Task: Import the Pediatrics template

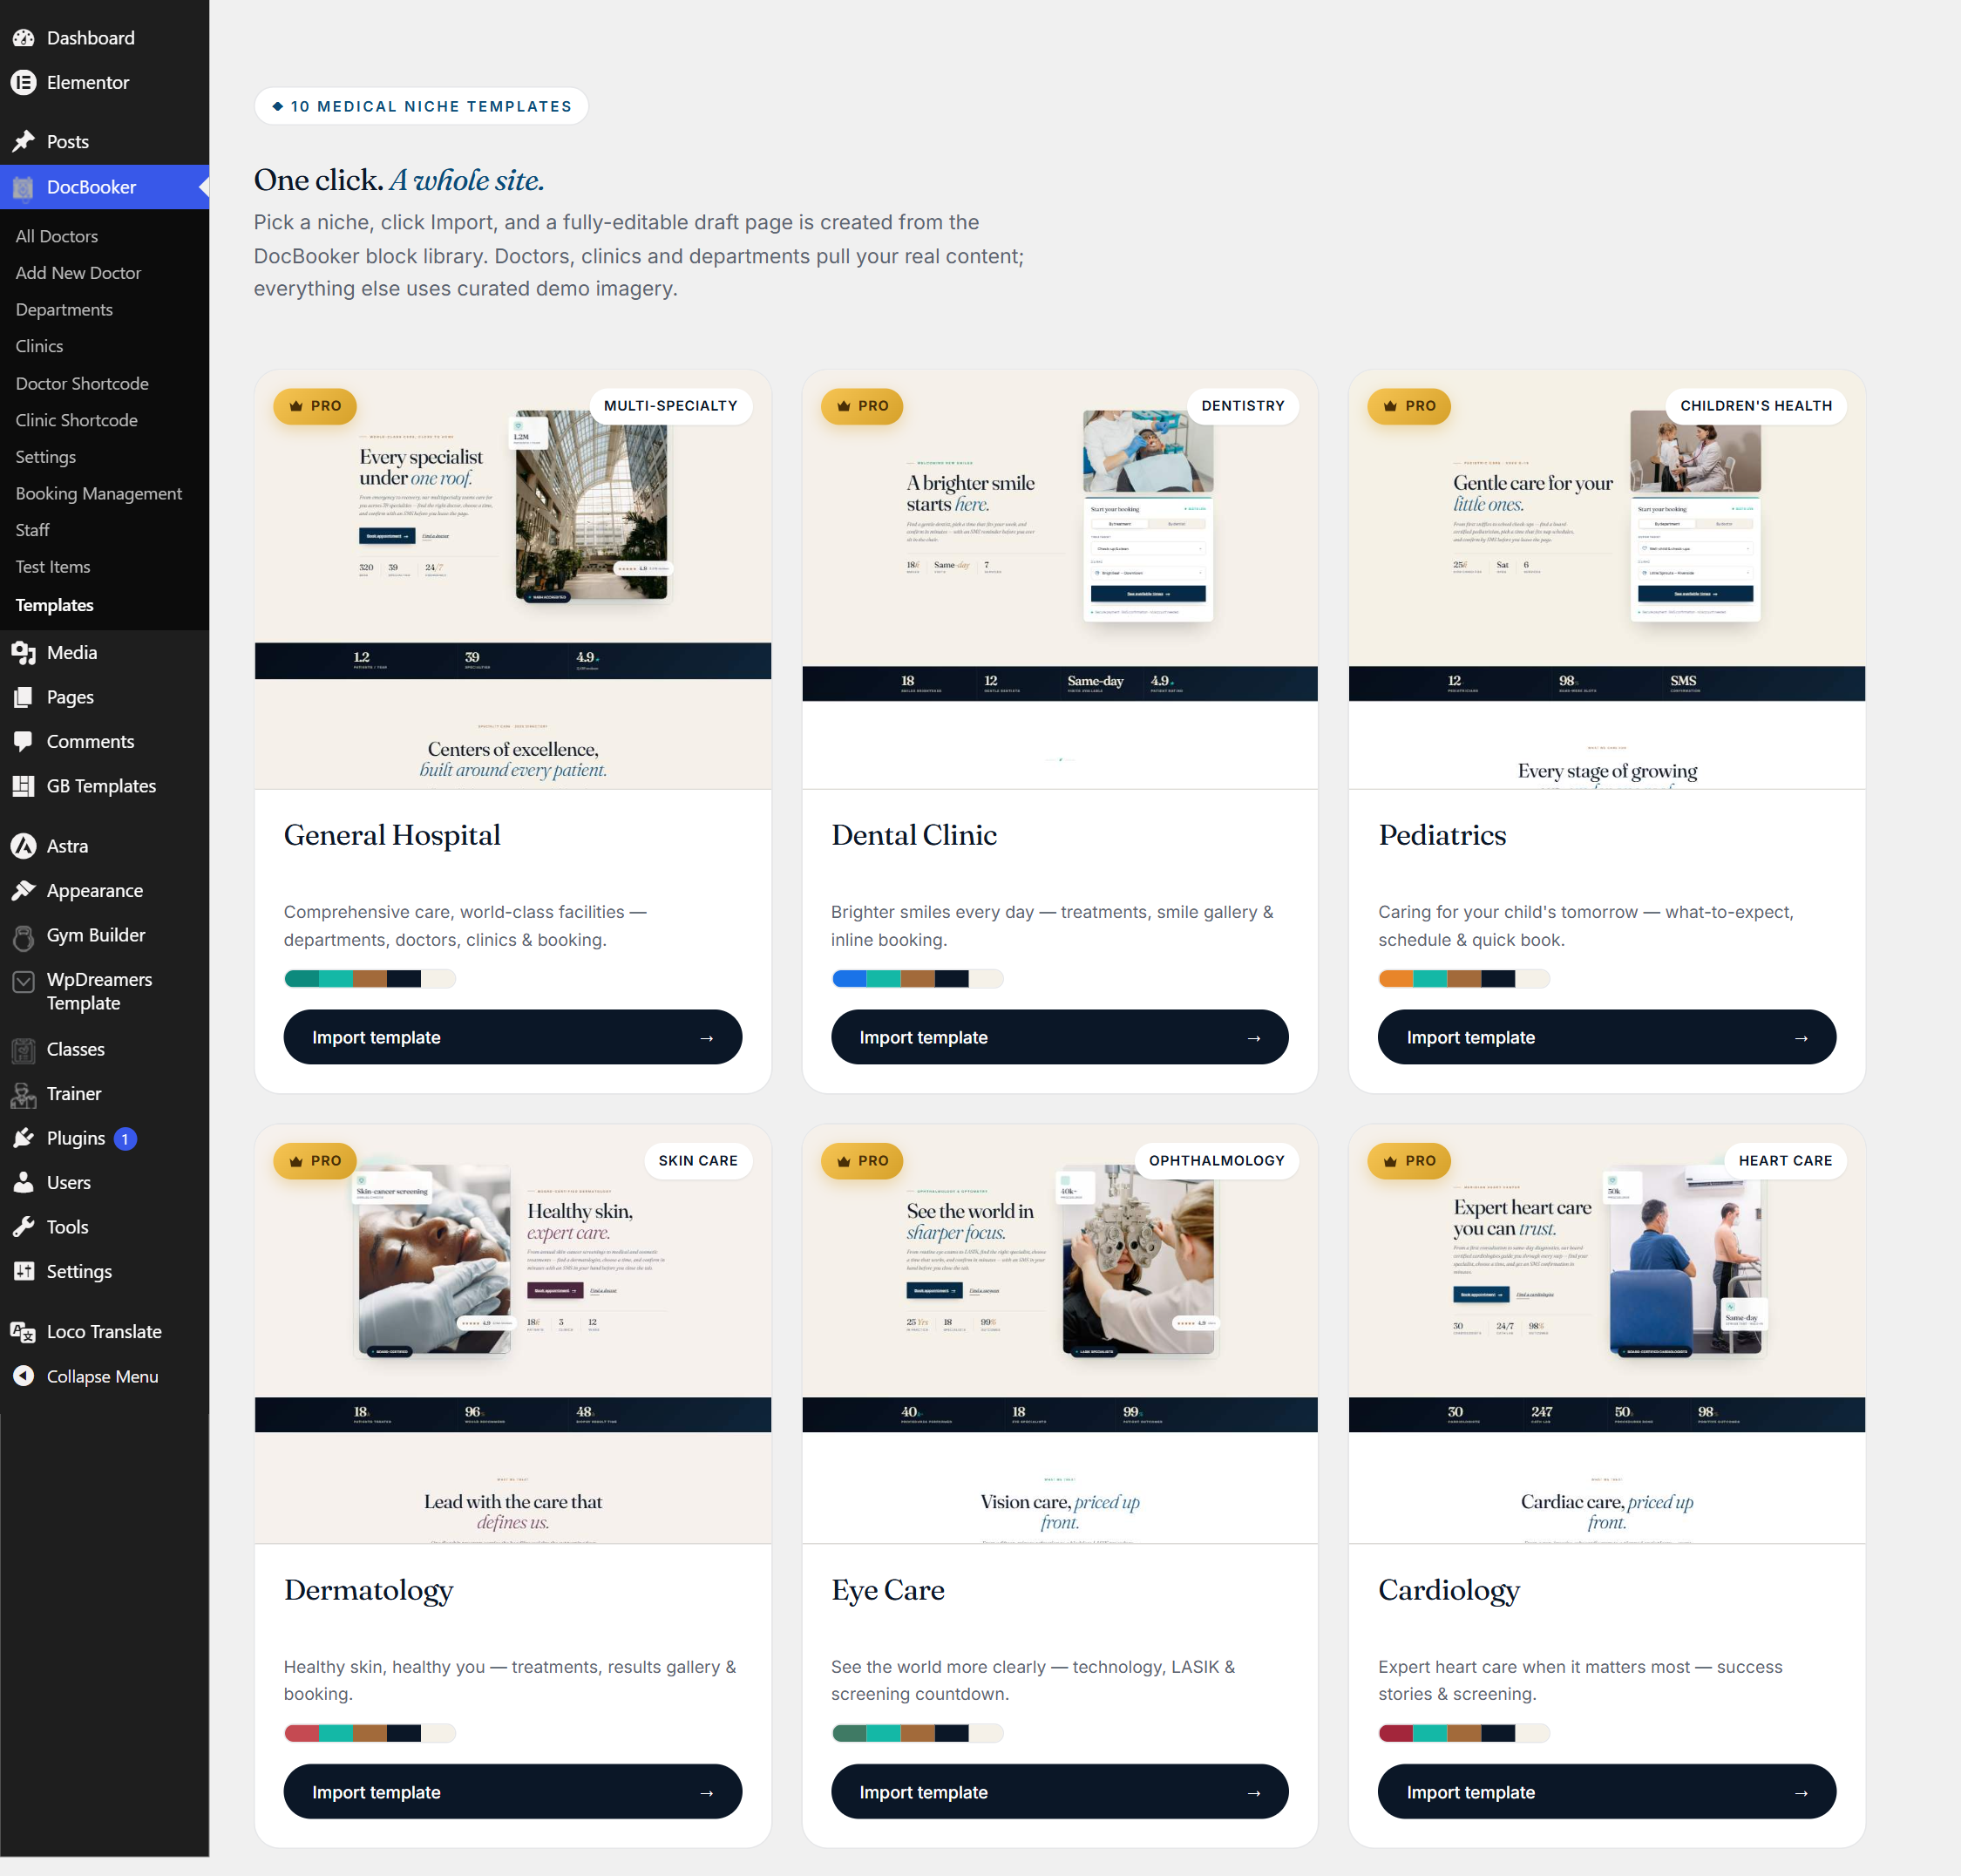Action: [x=1607, y=1037]
